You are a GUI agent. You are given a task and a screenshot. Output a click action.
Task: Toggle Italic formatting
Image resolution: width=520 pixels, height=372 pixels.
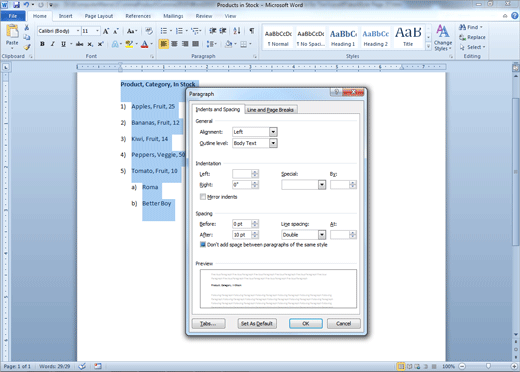53,44
